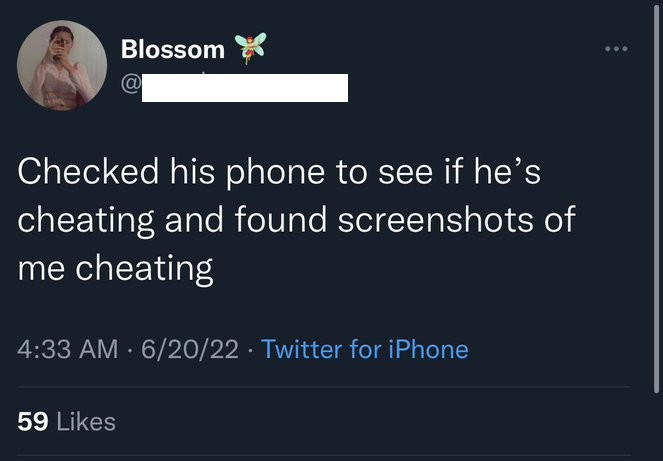
Task: Open the Blossom display name profile link
Action: coord(172,48)
